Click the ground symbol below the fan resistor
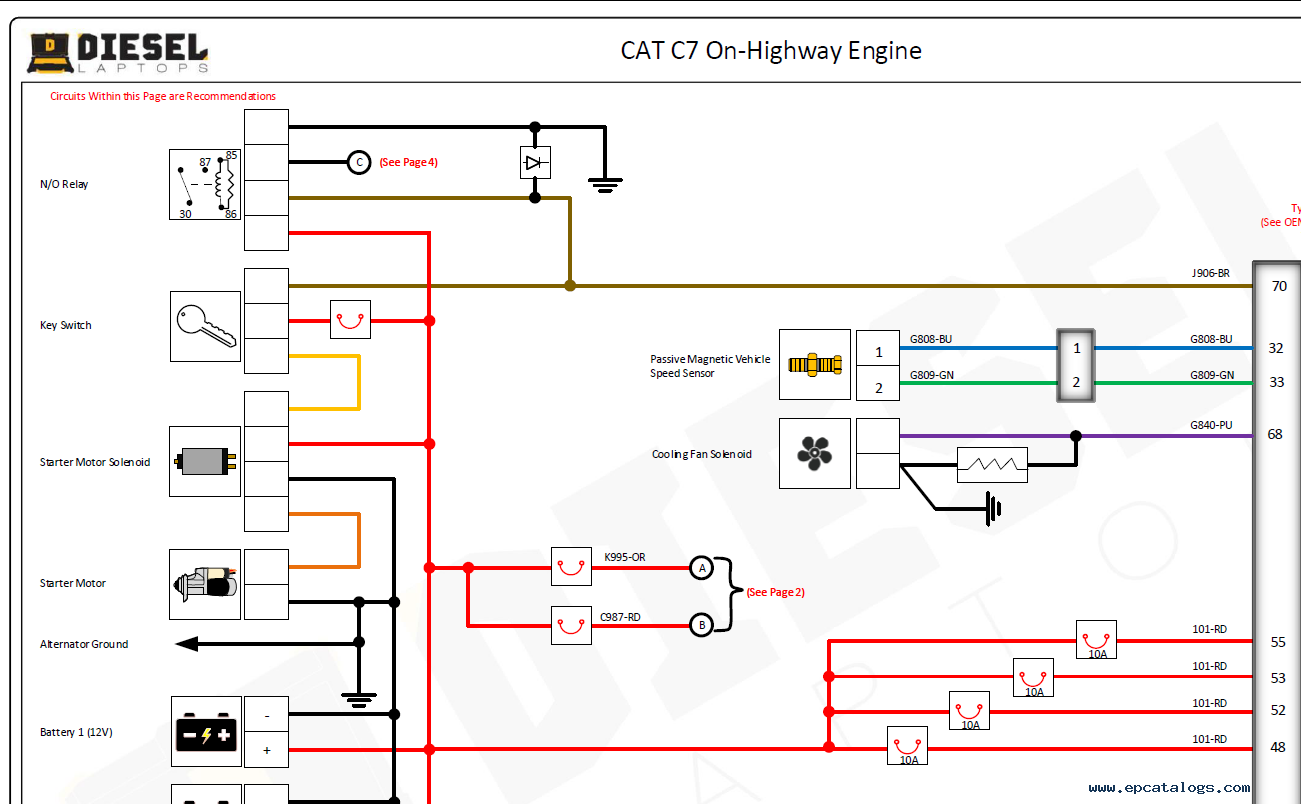This screenshot has height=804, width=1301. coord(992,508)
